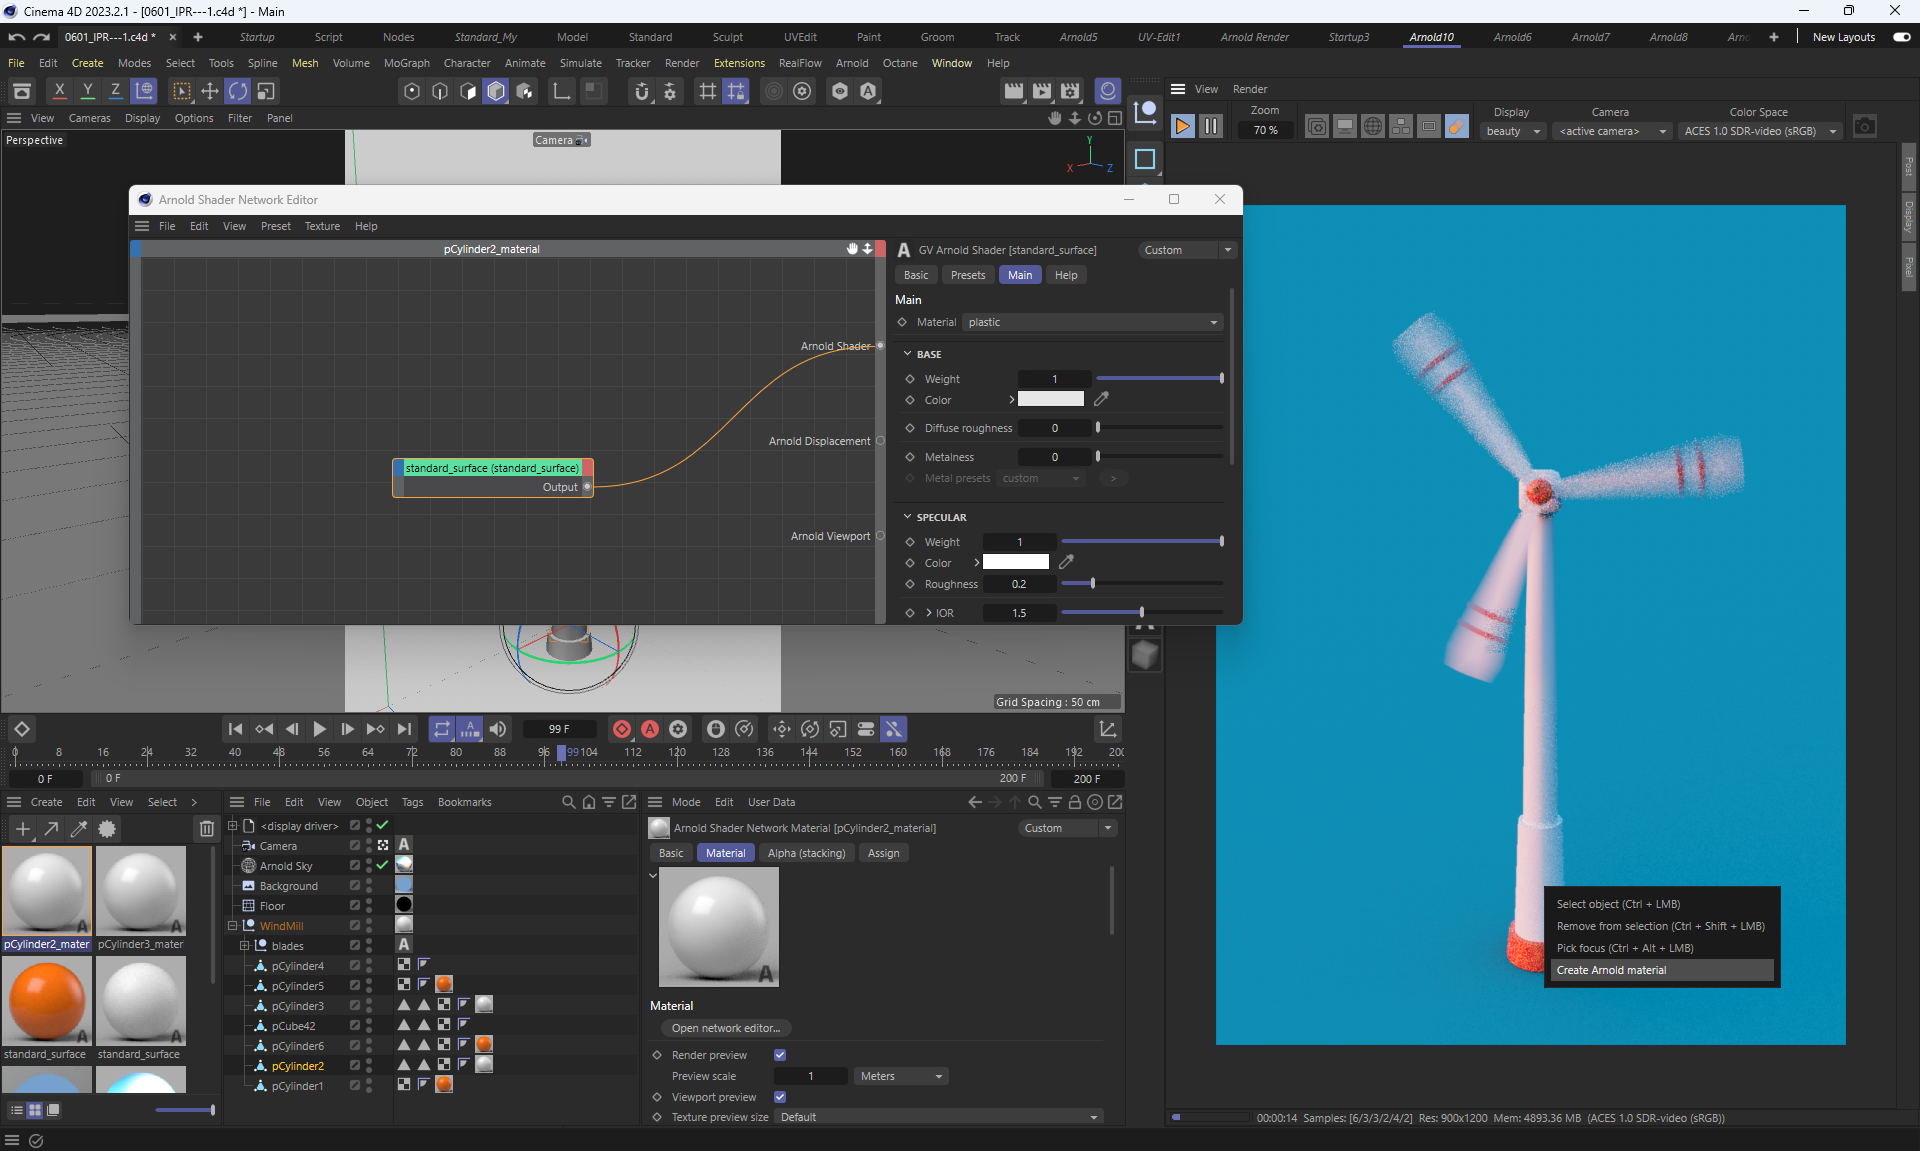Open the beauty display AOV dropdown

click(1513, 131)
